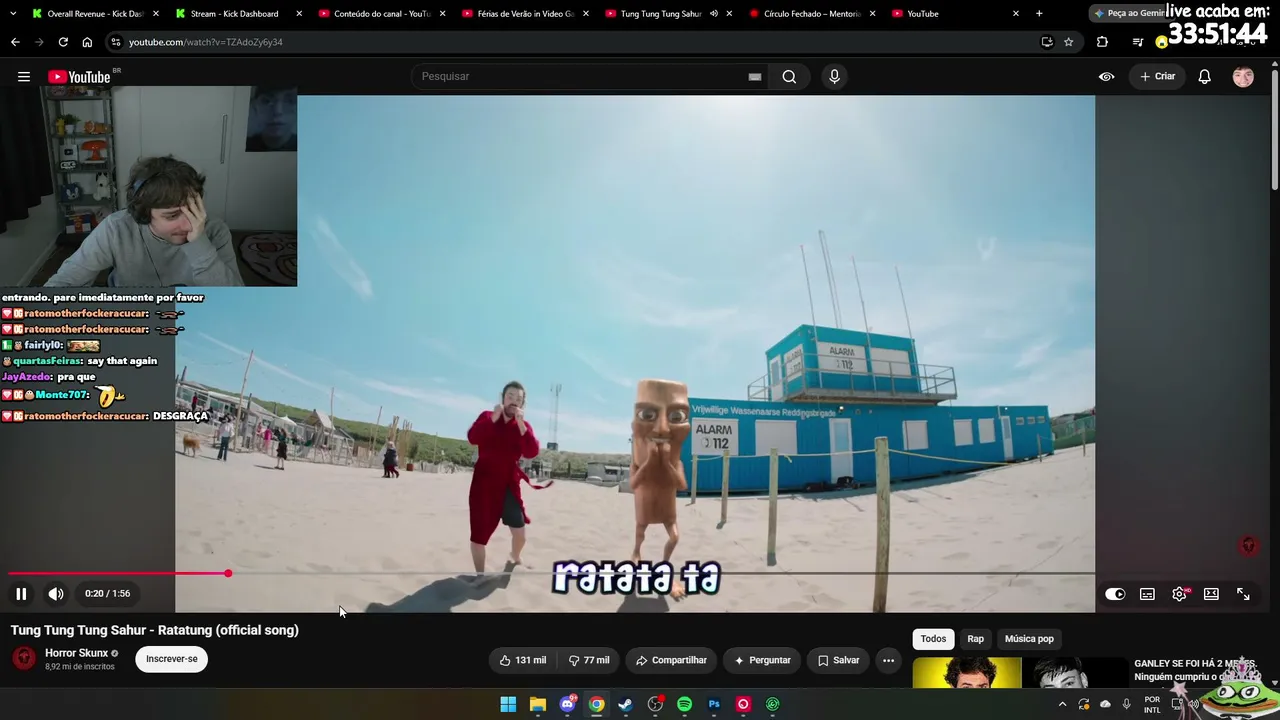1280x720 pixels.
Task: Click the Perguntar button
Action: [x=762, y=660]
